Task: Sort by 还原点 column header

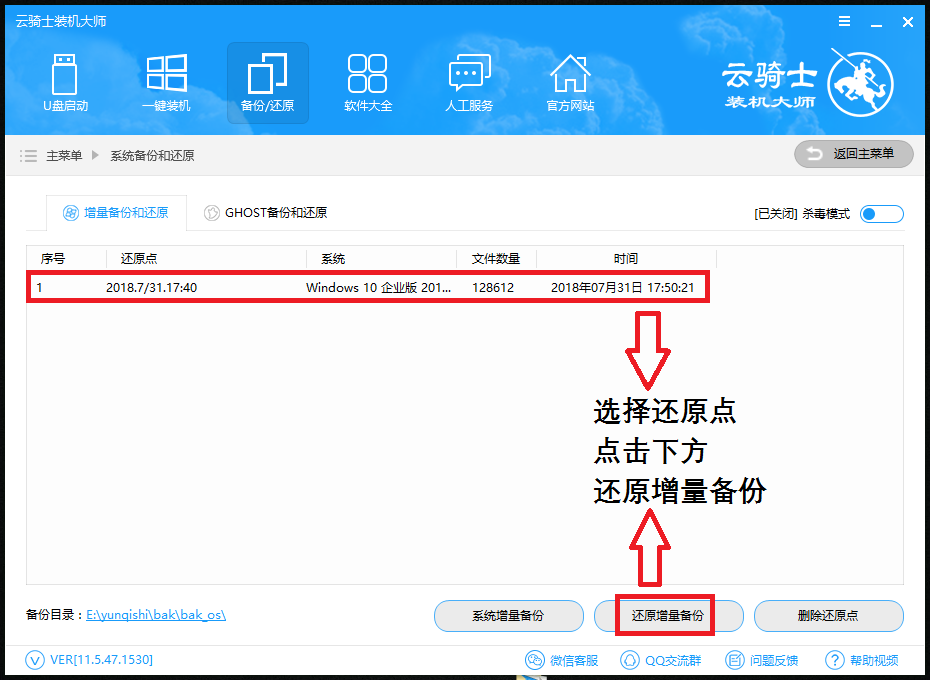Action: (139, 259)
